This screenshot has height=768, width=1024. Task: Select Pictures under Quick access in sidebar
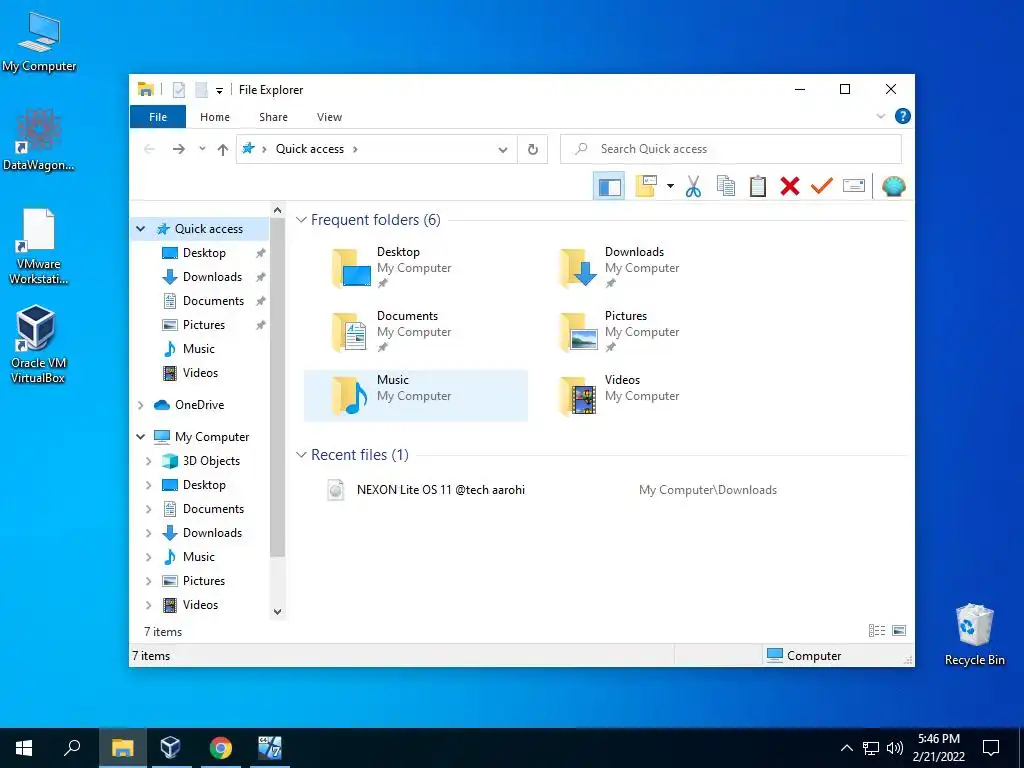point(204,325)
